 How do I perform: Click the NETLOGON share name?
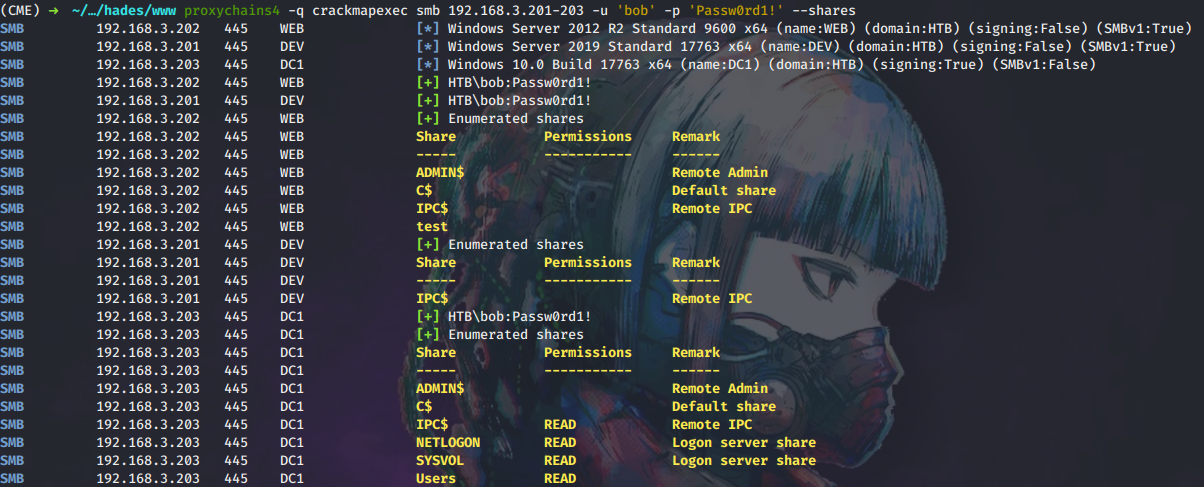[448, 442]
